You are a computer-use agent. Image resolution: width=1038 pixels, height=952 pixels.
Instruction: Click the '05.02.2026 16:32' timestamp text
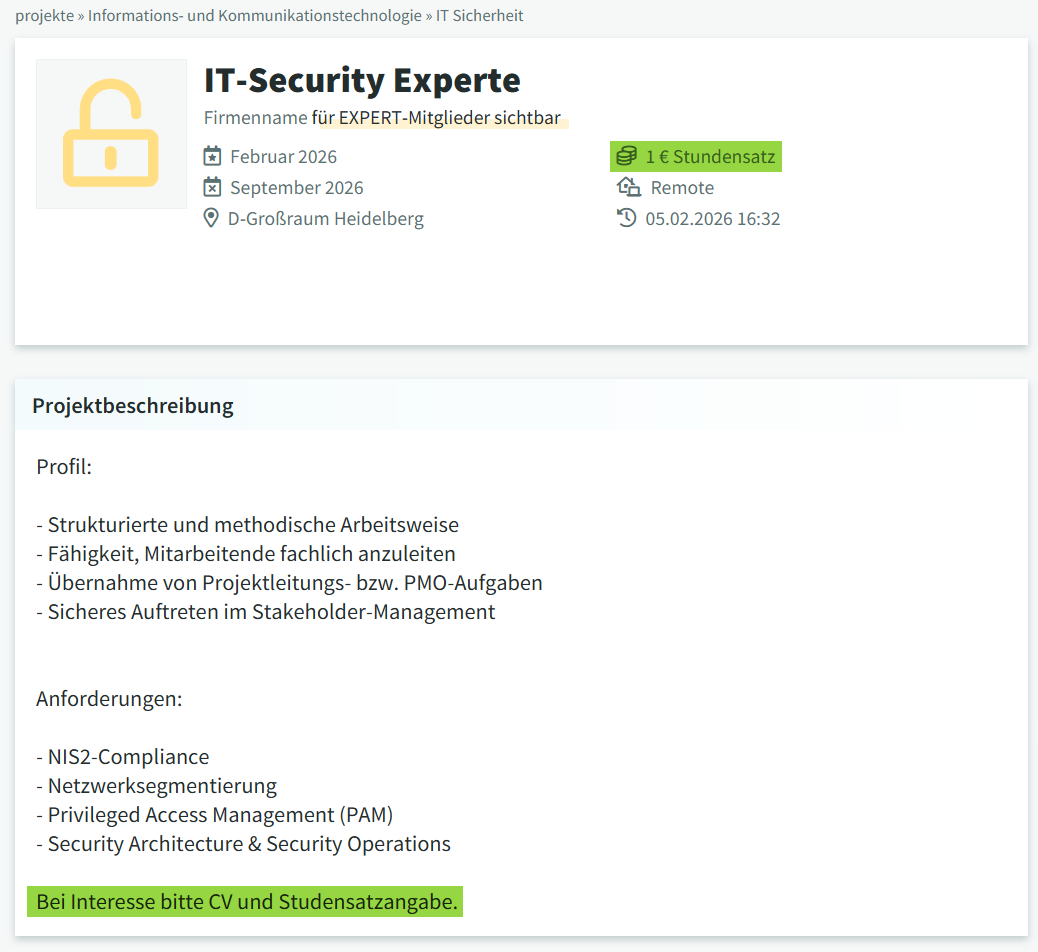tap(712, 219)
